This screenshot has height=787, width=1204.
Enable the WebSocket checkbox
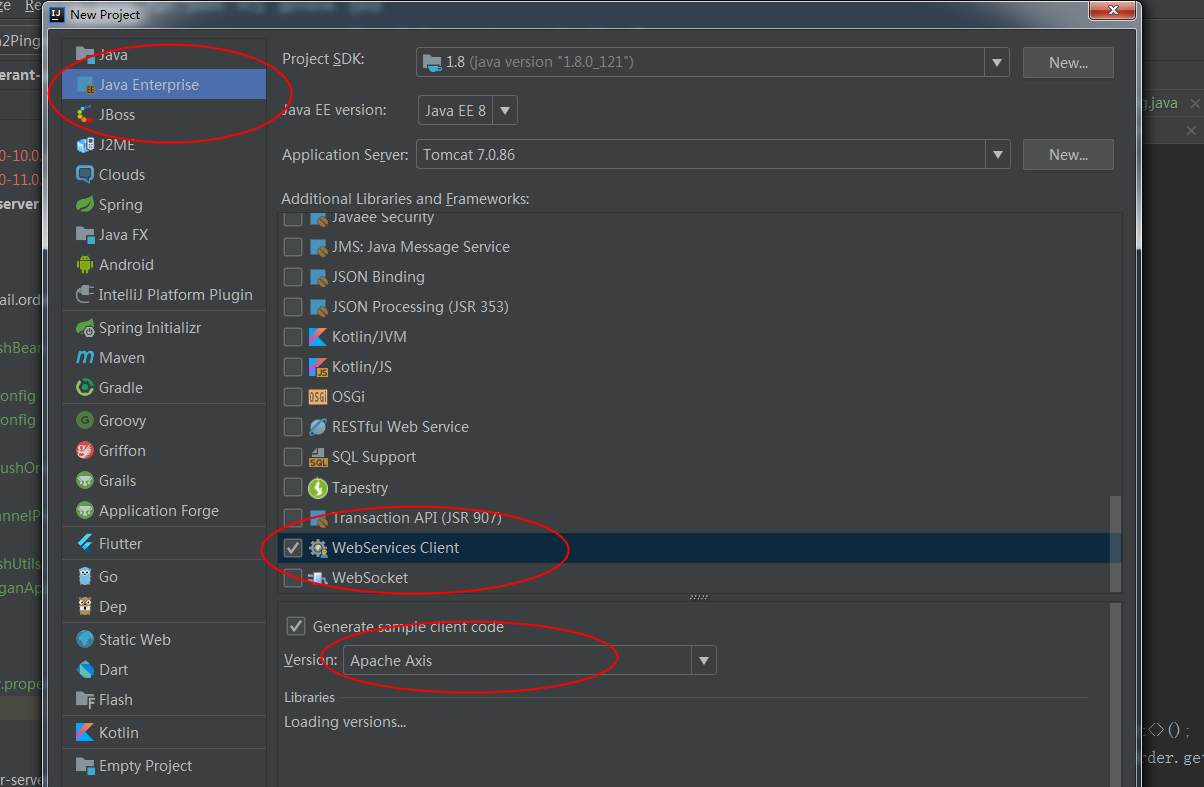[x=293, y=578]
